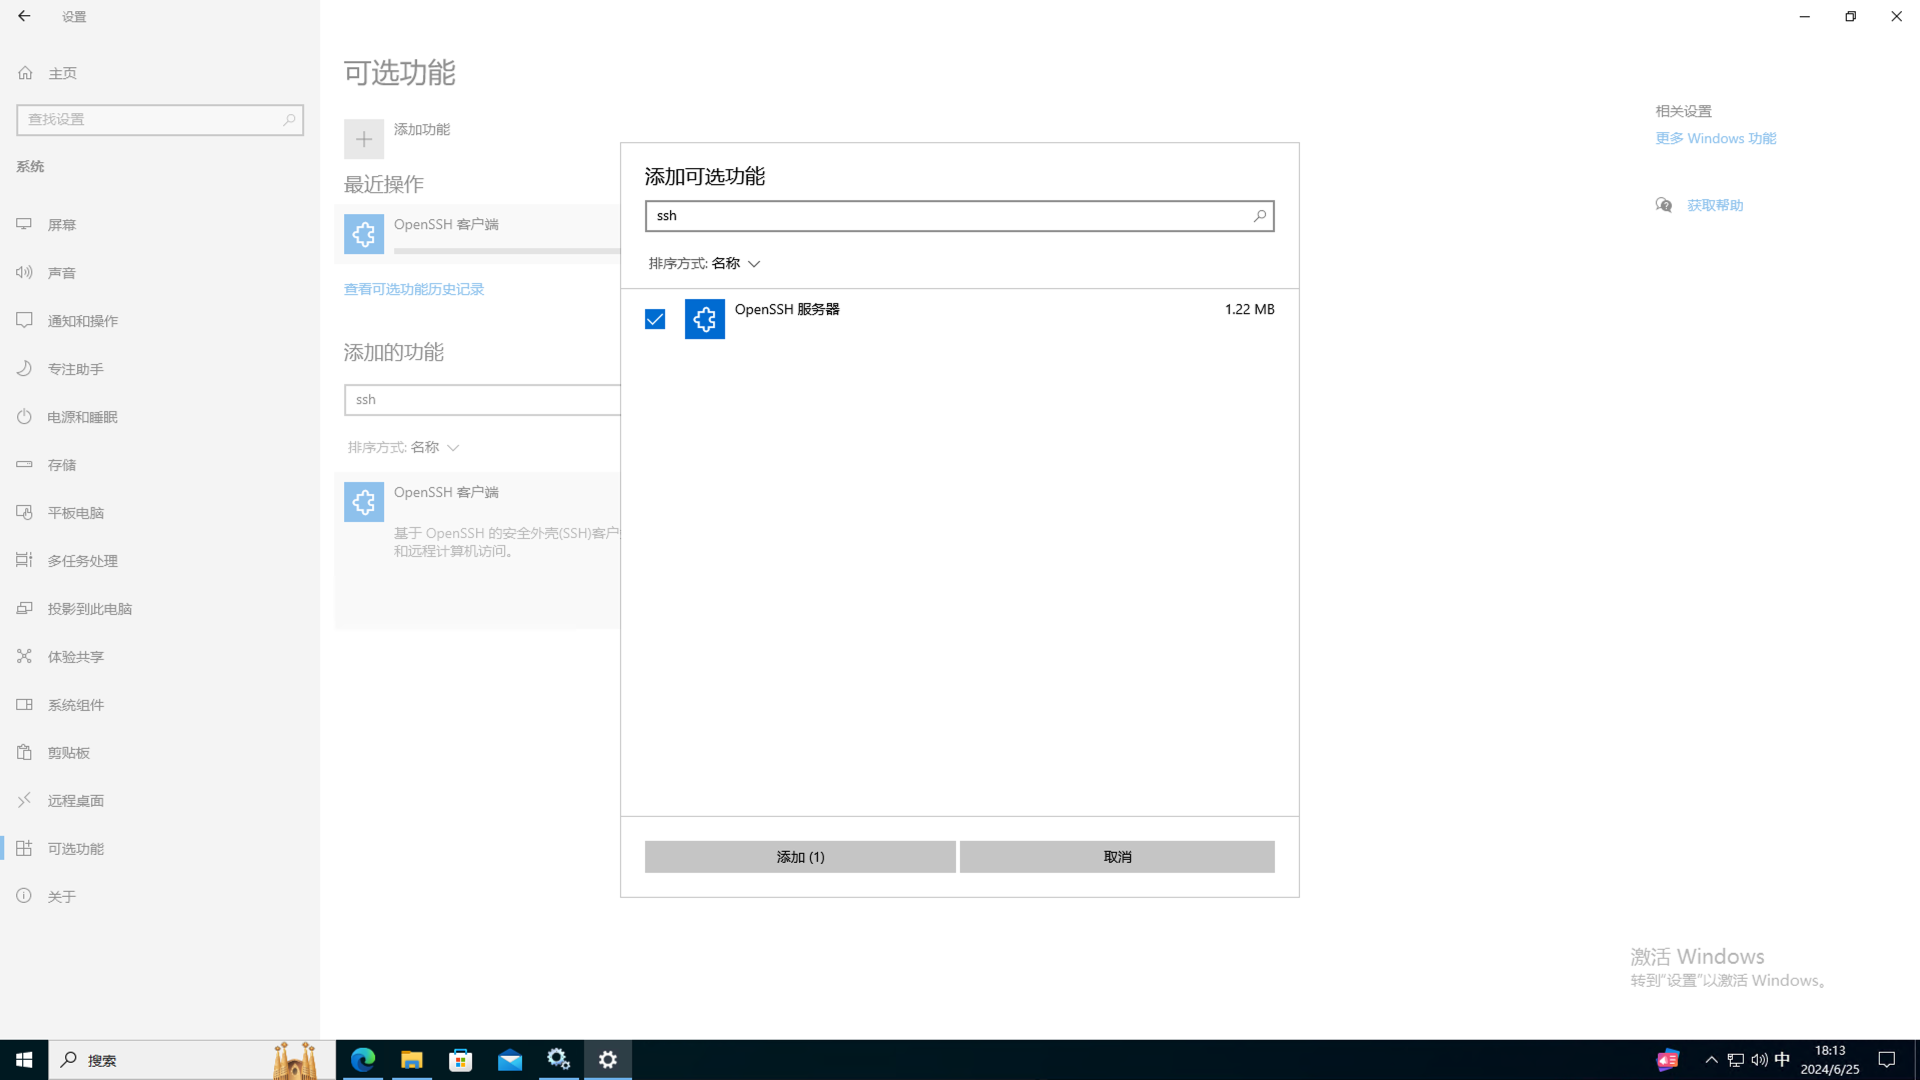Click the 投影到此电脑 icon
Image resolution: width=1920 pixels, height=1080 pixels.
tap(24, 608)
